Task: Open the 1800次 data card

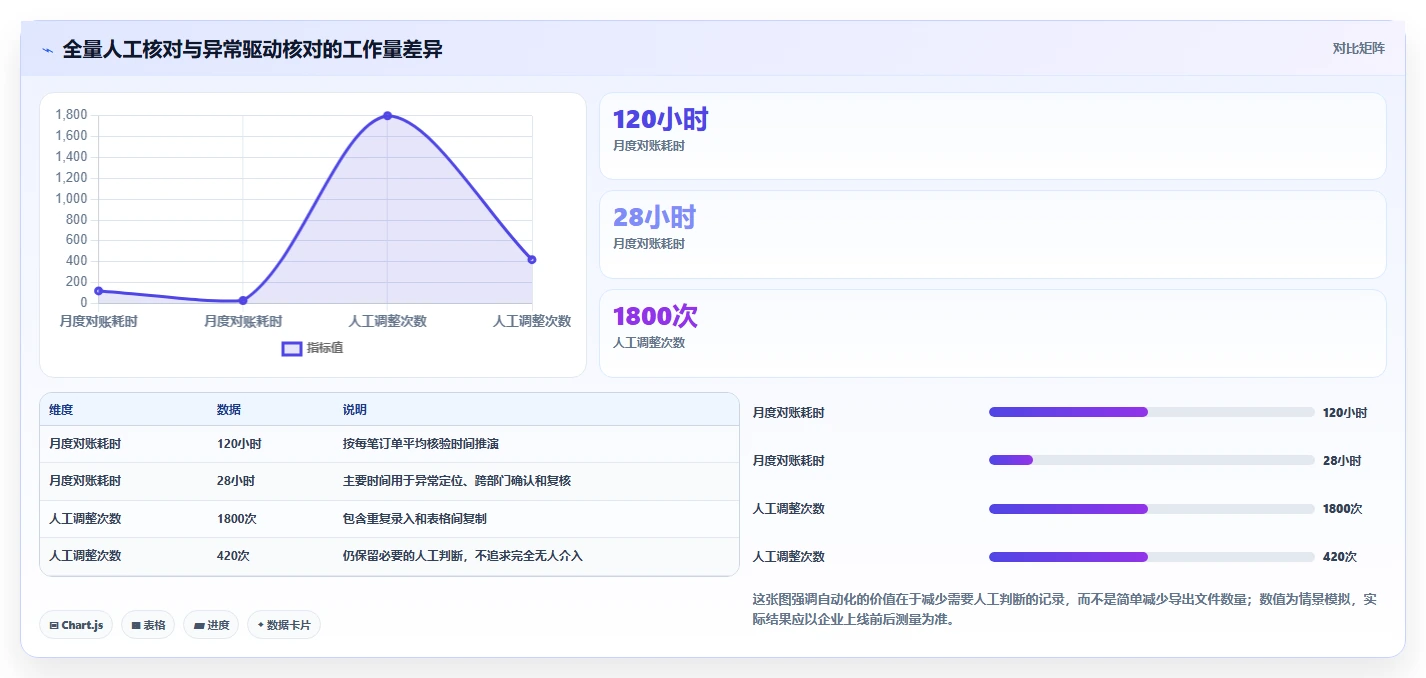Action: click(992, 333)
